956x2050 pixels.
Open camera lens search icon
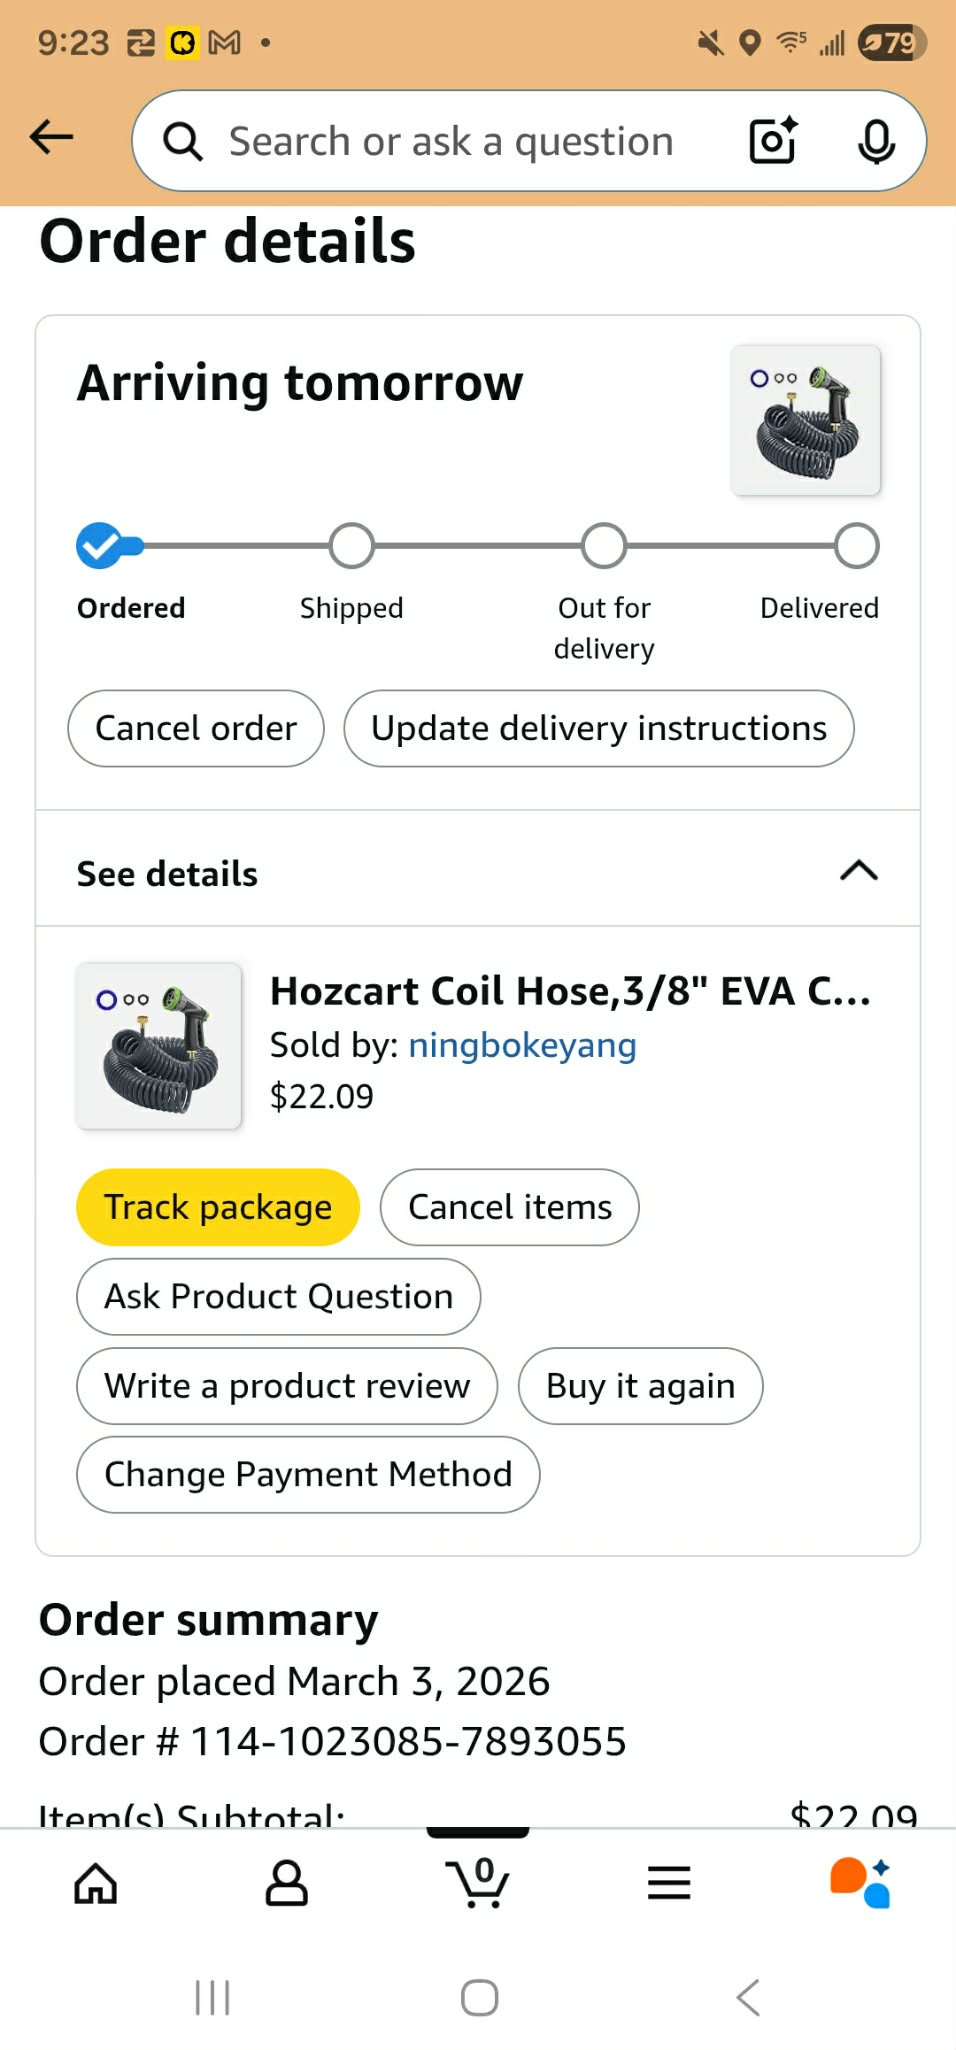pyautogui.click(x=774, y=140)
